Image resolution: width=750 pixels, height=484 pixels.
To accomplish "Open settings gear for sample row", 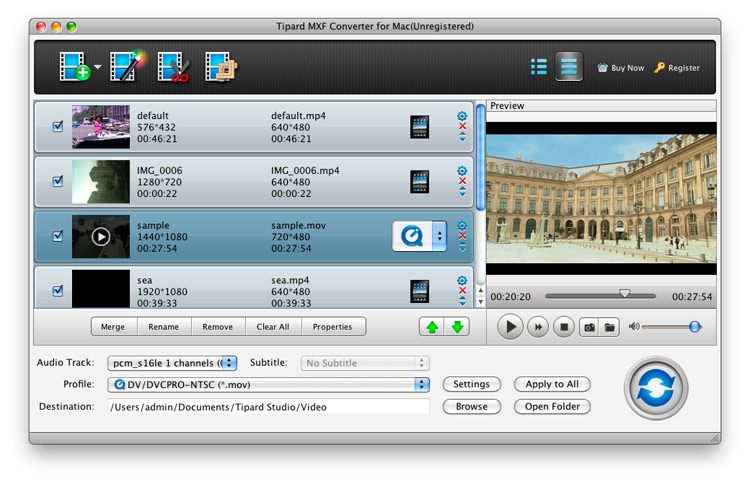I will (462, 225).
